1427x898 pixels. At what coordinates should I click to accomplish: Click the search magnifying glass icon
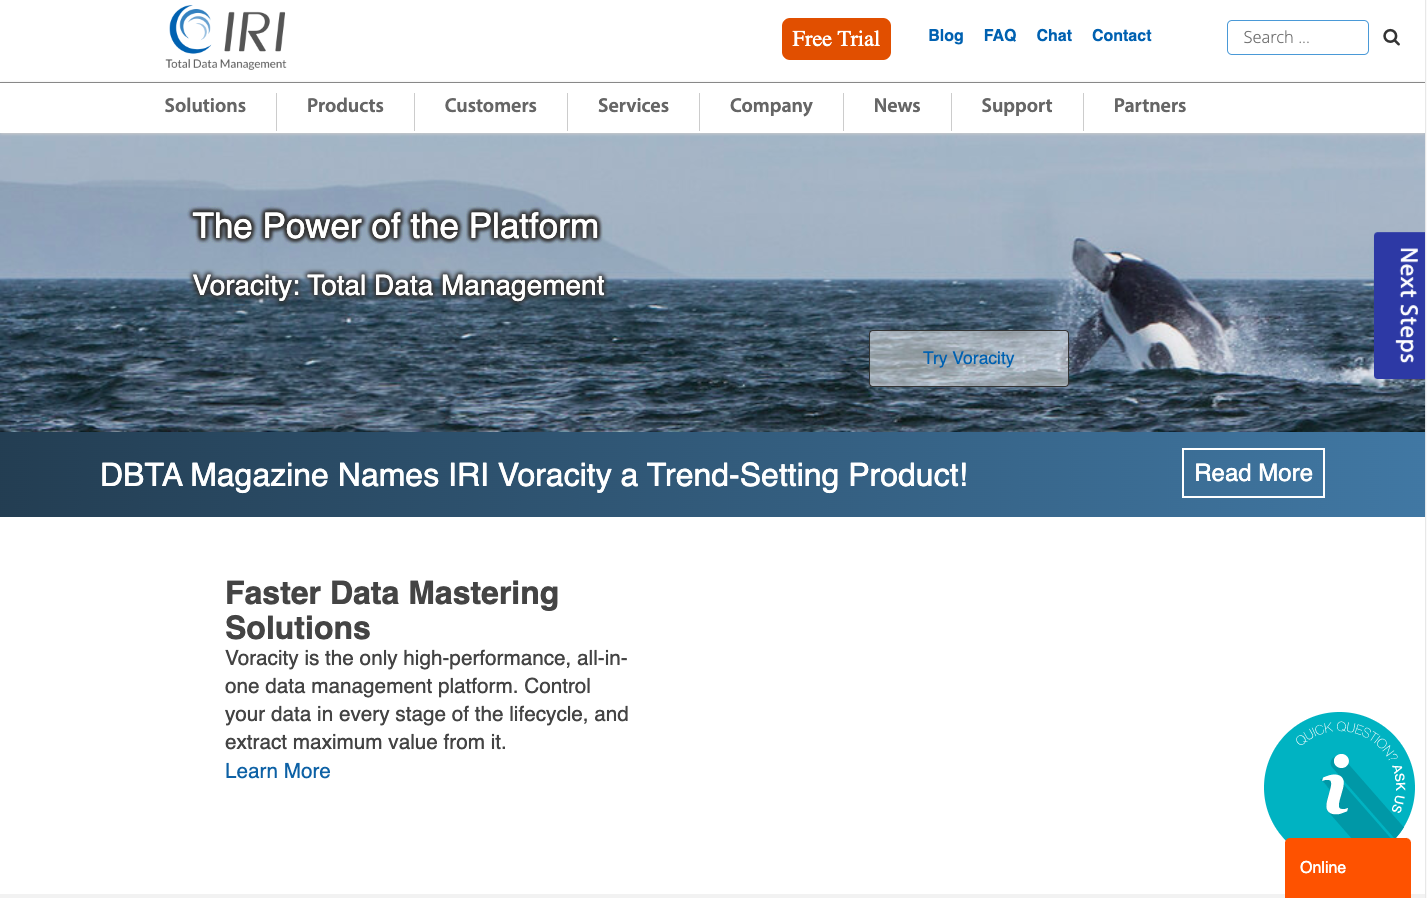pyautogui.click(x=1391, y=38)
